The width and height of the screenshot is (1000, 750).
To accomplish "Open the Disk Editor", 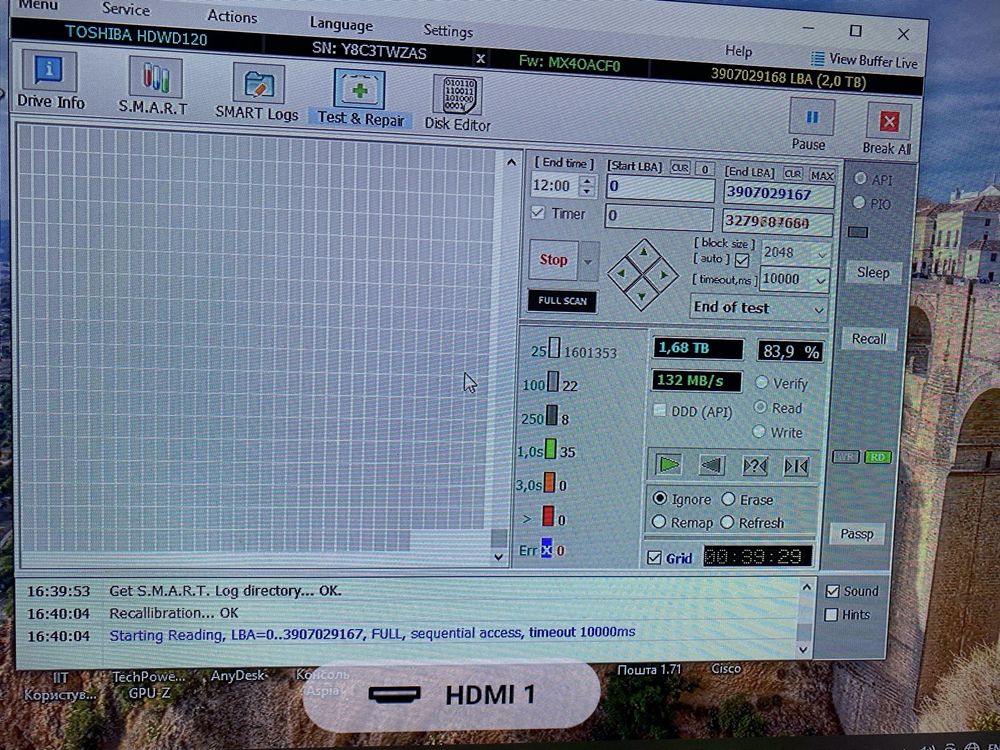I will point(457,103).
